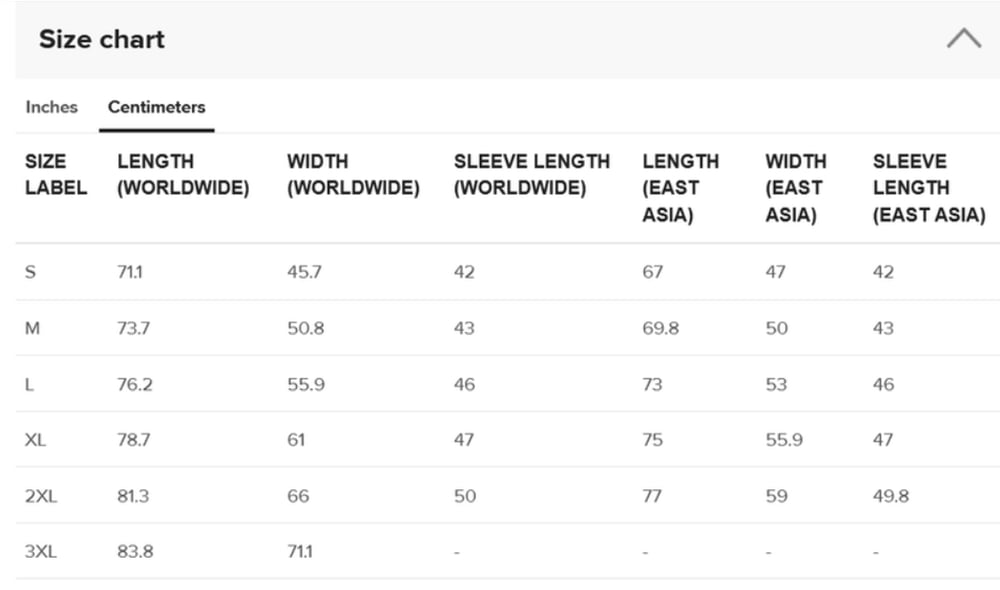1000x590 pixels.
Task: Switch to the Inches tab
Action: point(52,107)
